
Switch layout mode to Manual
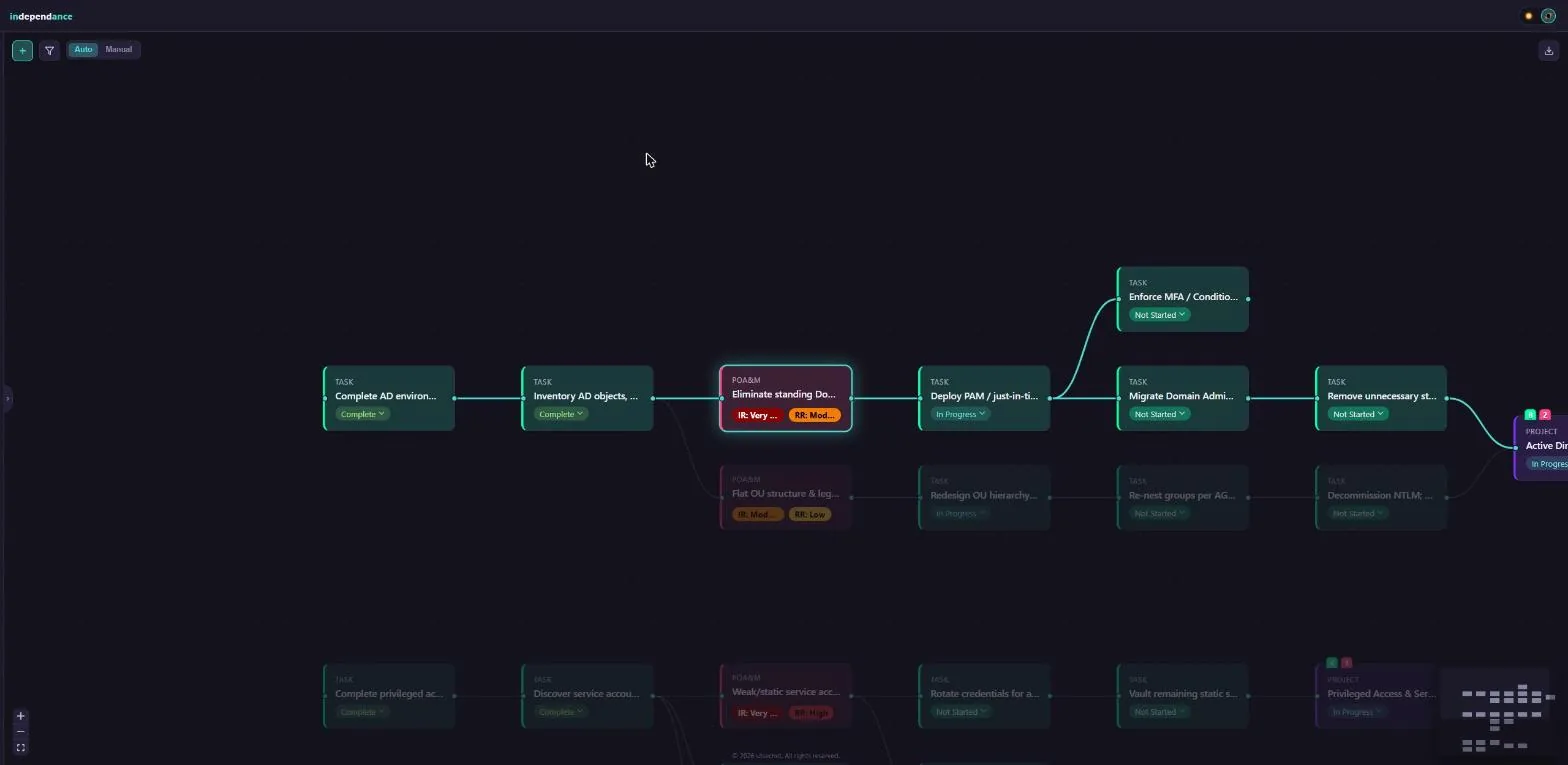click(x=119, y=49)
